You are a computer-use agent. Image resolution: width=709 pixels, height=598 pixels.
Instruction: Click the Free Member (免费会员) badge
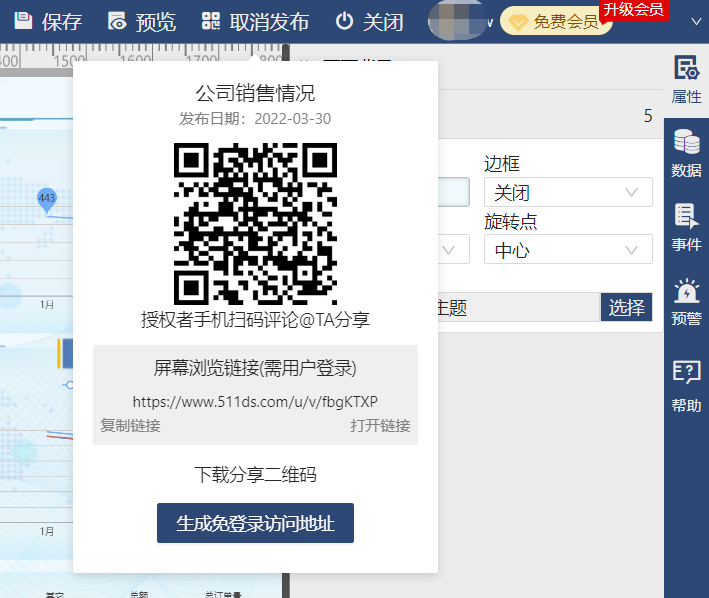click(555, 21)
